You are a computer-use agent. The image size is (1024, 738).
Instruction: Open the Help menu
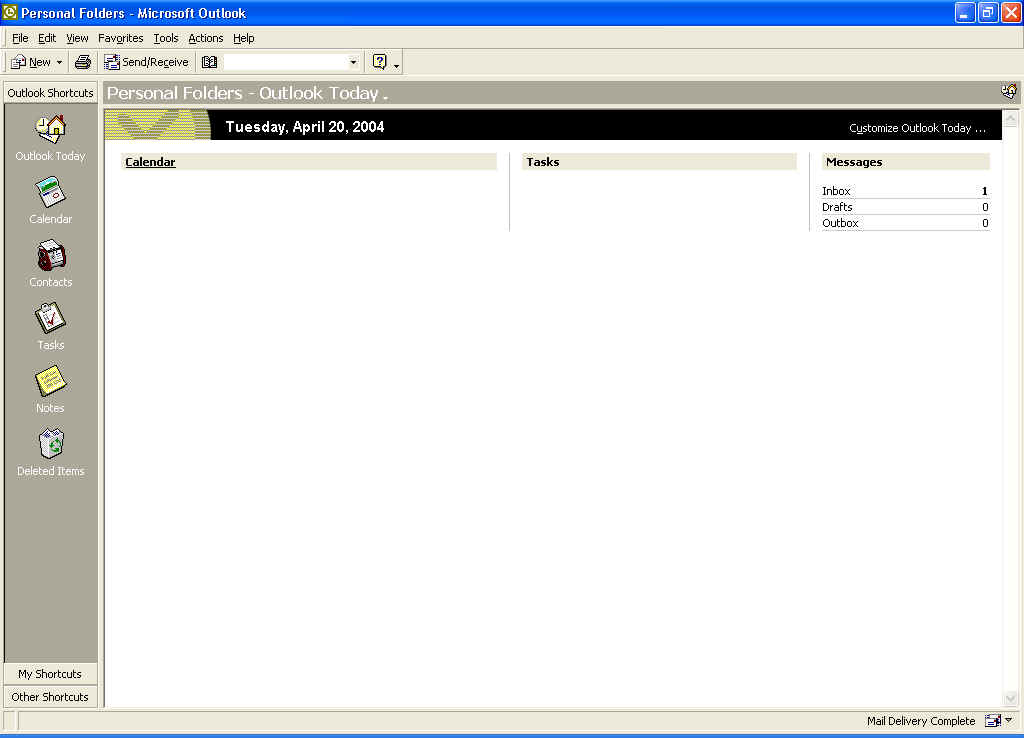(x=244, y=38)
